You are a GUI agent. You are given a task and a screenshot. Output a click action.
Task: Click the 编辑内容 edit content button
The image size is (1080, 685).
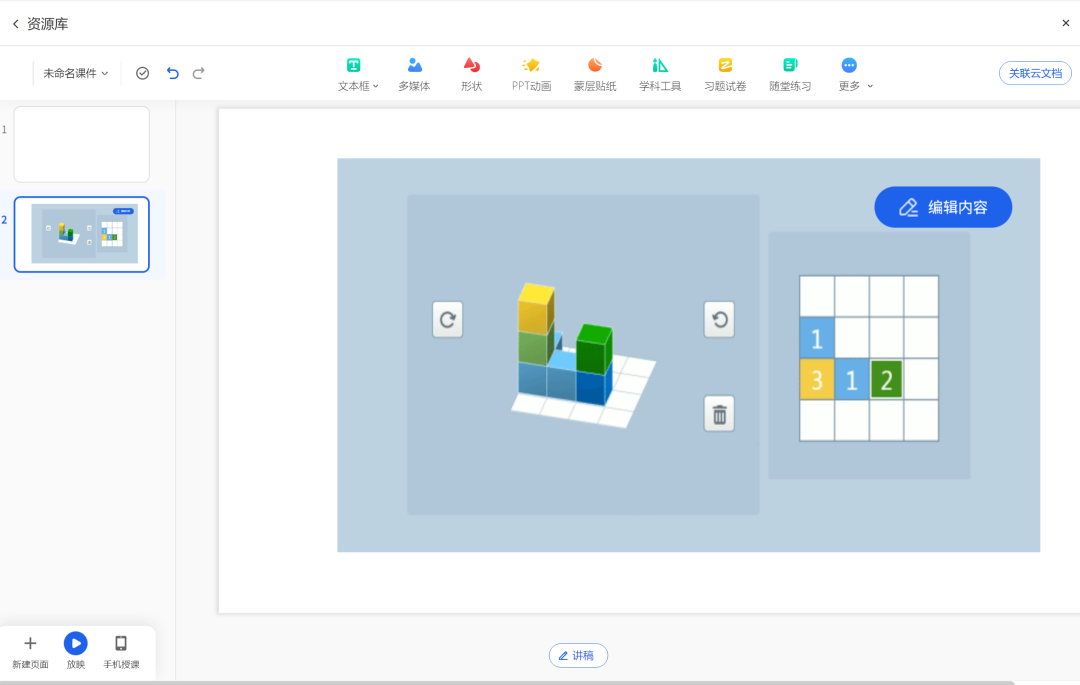(x=943, y=207)
